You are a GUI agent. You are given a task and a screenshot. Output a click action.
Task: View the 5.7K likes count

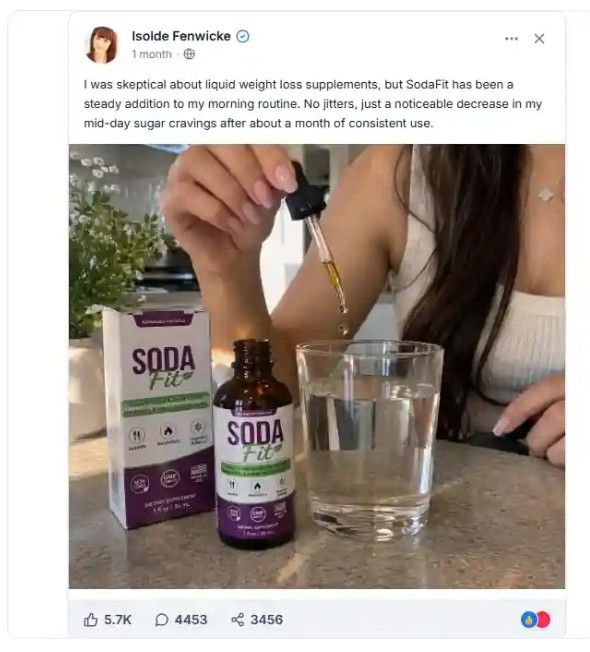click(118, 620)
